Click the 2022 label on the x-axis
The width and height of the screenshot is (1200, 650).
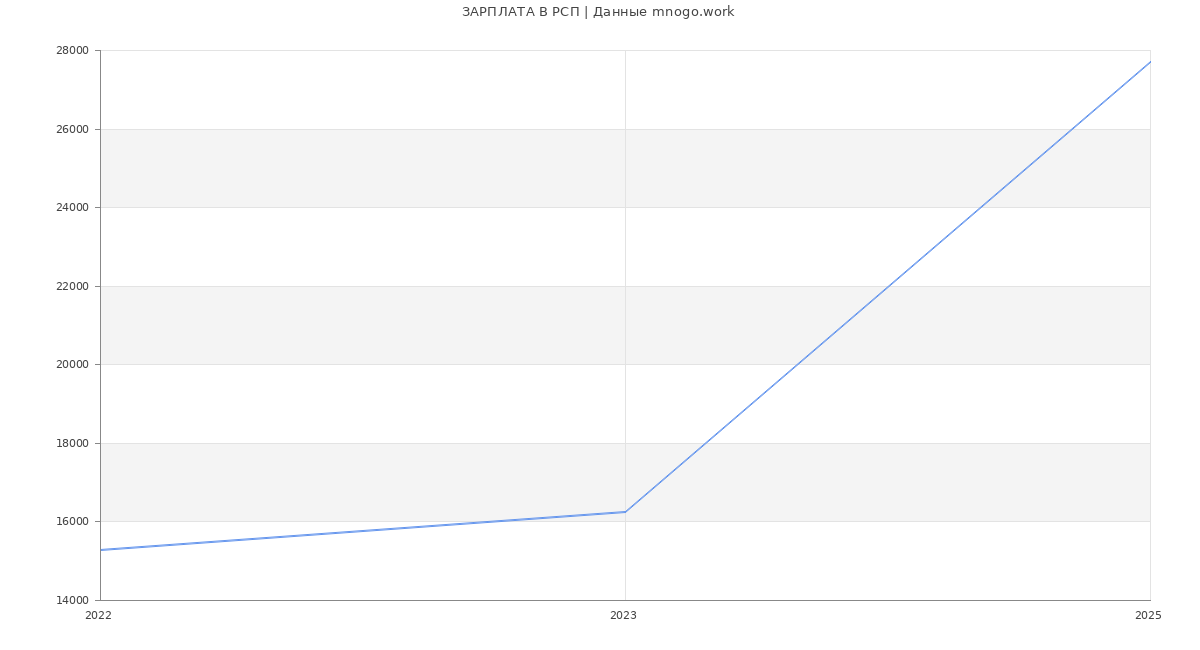tap(99, 616)
